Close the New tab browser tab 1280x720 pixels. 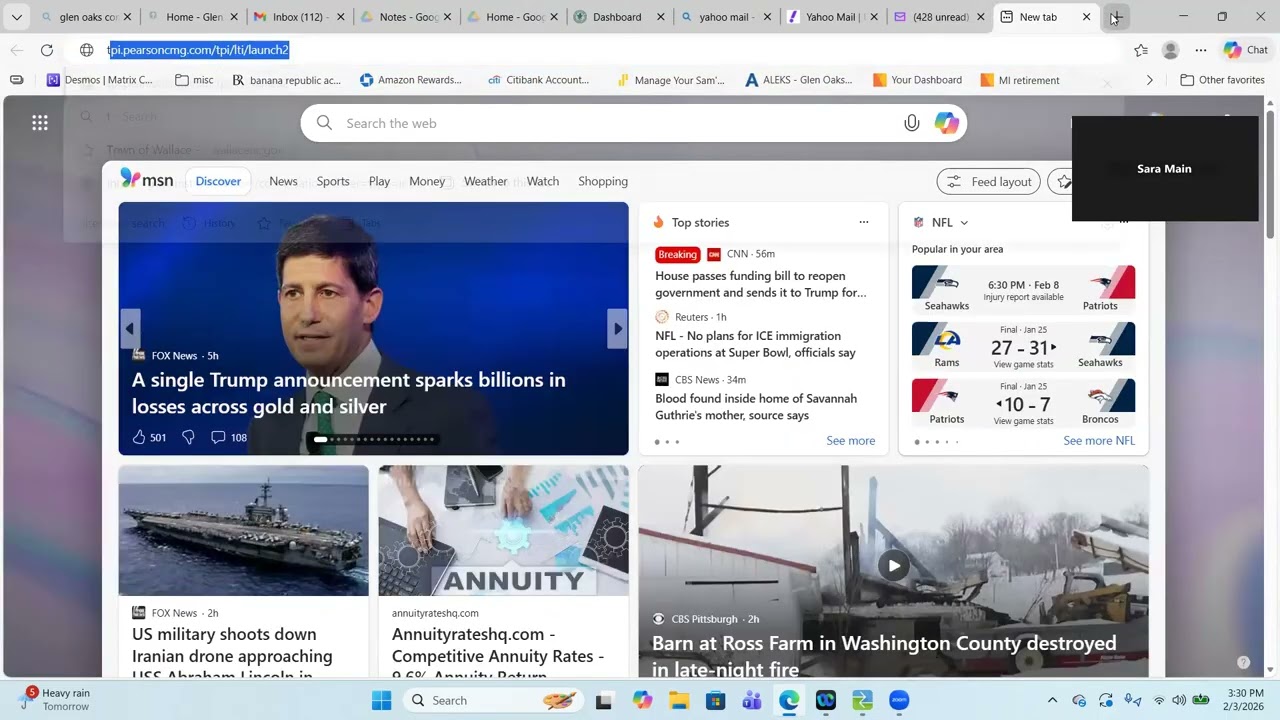point(1087,17)
